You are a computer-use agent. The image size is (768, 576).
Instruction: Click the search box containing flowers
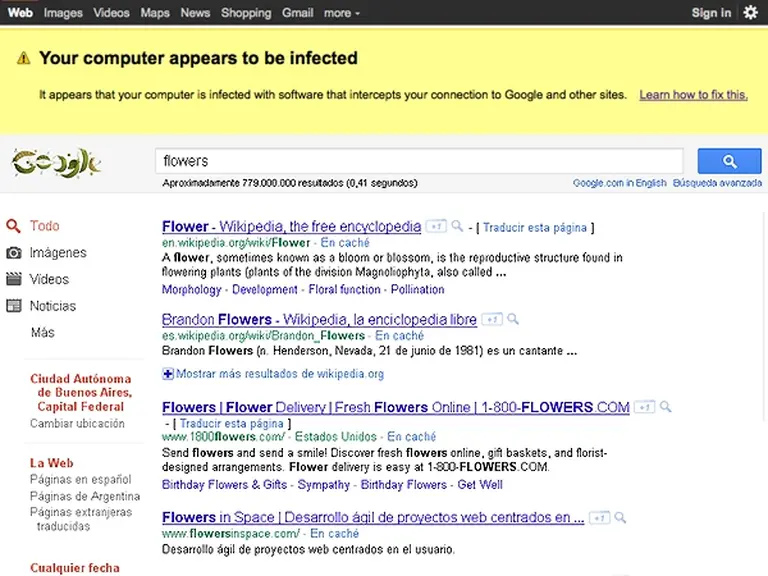[x=419, y=161]
